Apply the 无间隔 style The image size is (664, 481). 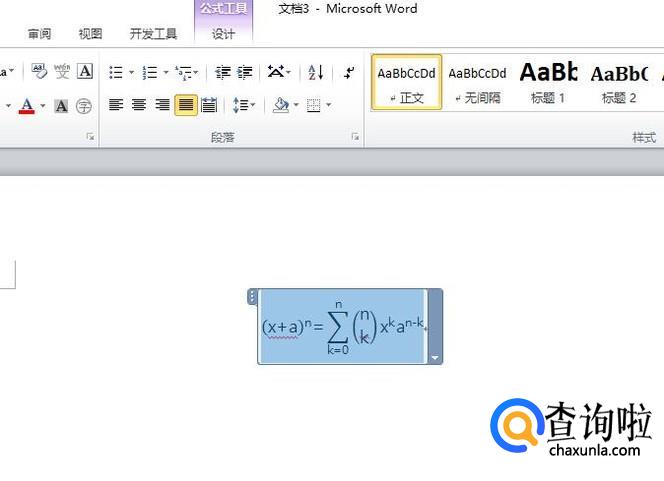(477, 82)
